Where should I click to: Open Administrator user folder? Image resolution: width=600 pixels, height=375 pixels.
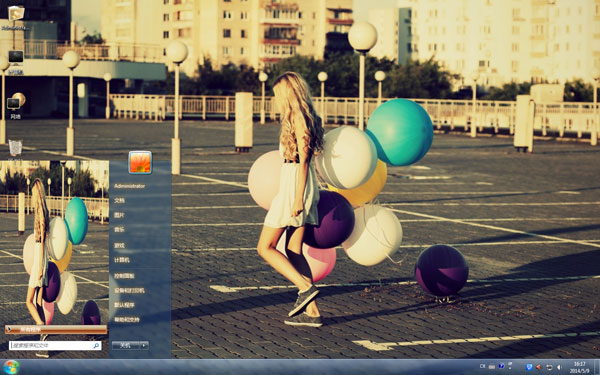click(x=129, y=186)
